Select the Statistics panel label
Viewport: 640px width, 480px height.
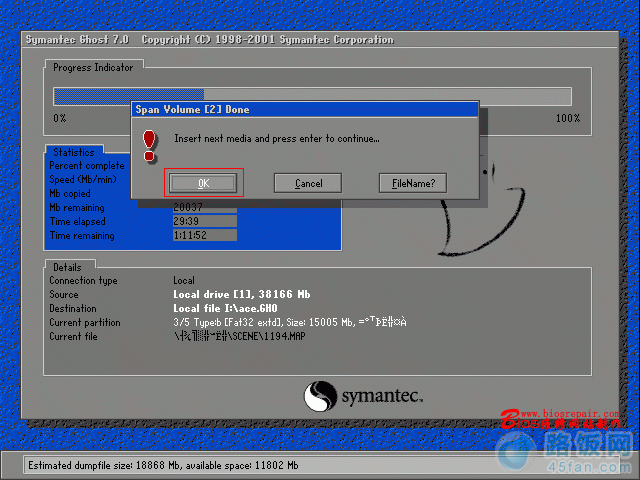point(73,152)
